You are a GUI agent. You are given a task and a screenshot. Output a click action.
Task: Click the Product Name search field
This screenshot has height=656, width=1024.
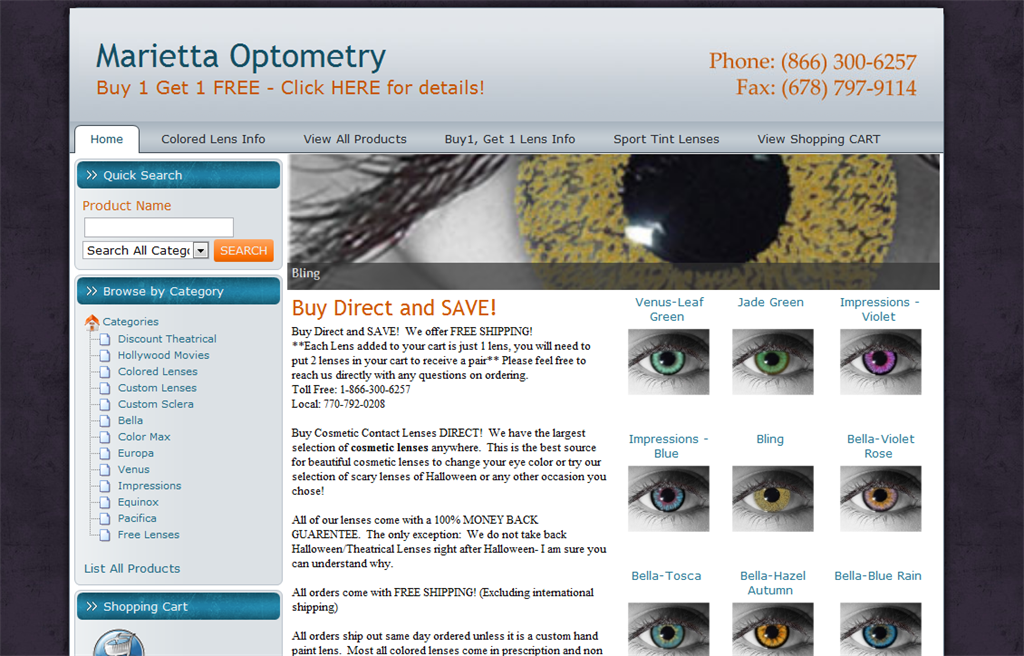coord(158,228)
